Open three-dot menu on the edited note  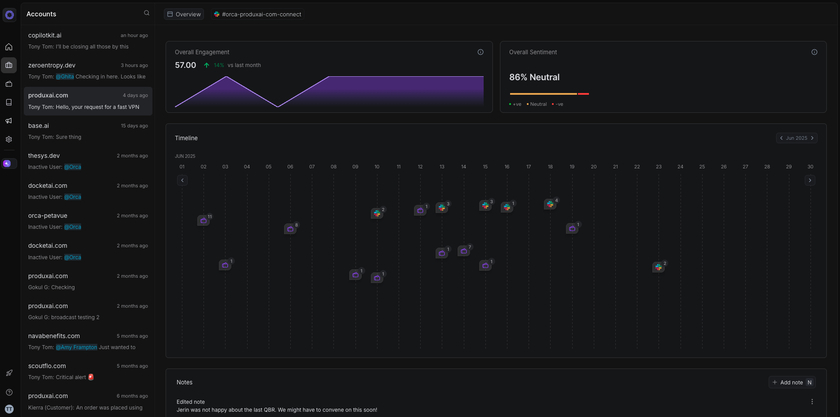pyautogui.click(x=812, y=402)
